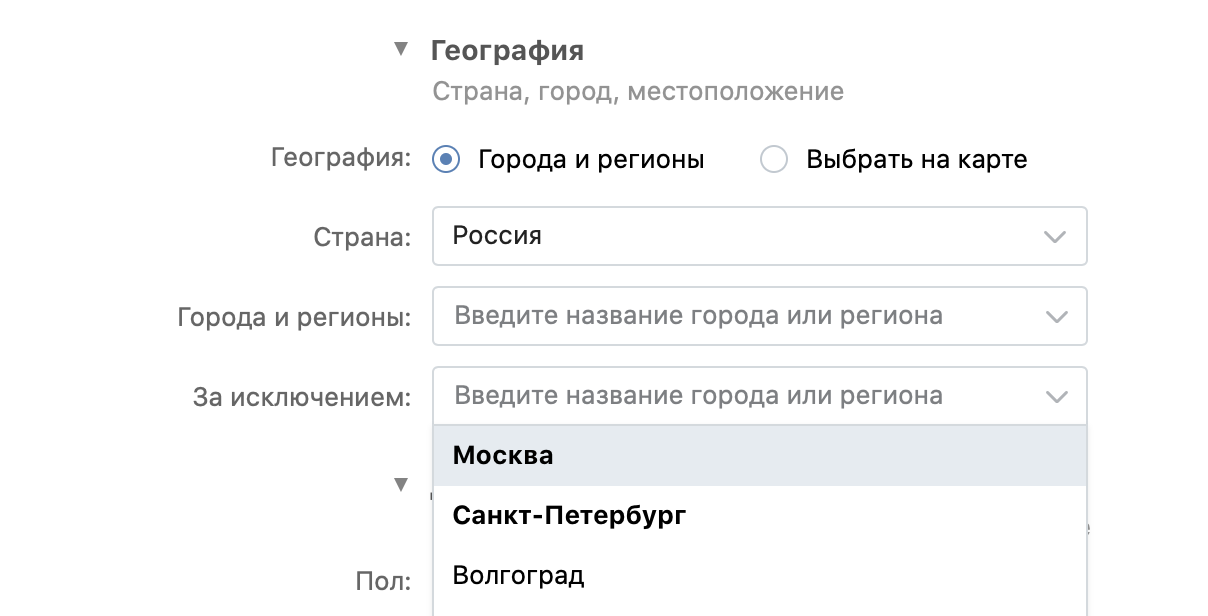Select the Выбрать на карте radio option
The width and height of the screenshot is (1208, 616).
click(x=774, y=159)
